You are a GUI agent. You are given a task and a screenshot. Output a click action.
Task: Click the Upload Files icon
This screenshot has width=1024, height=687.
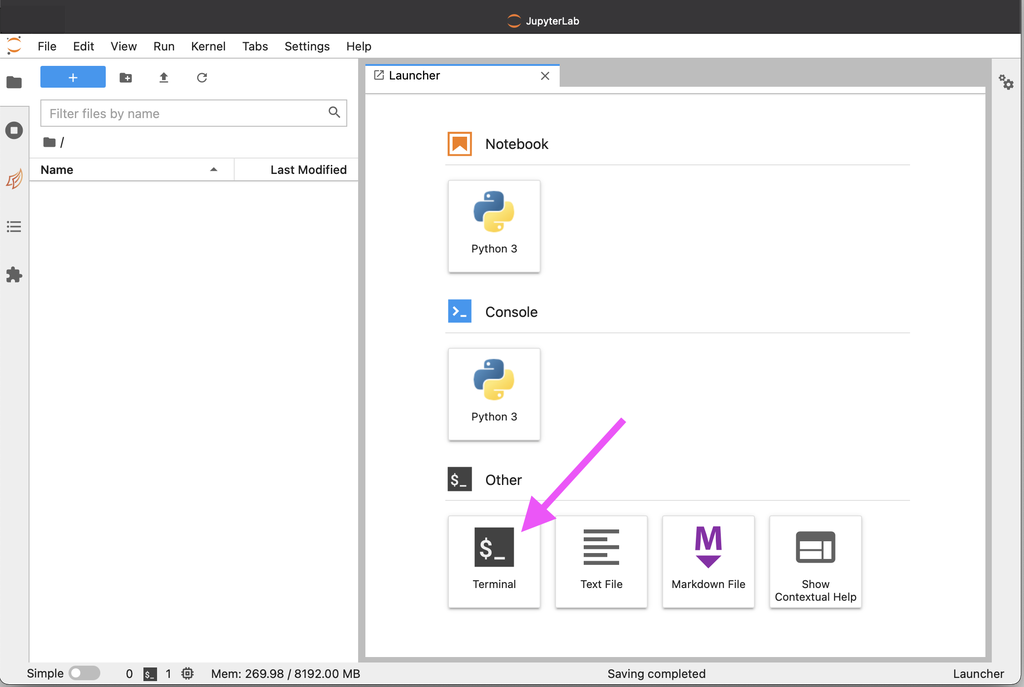point(164,78)
